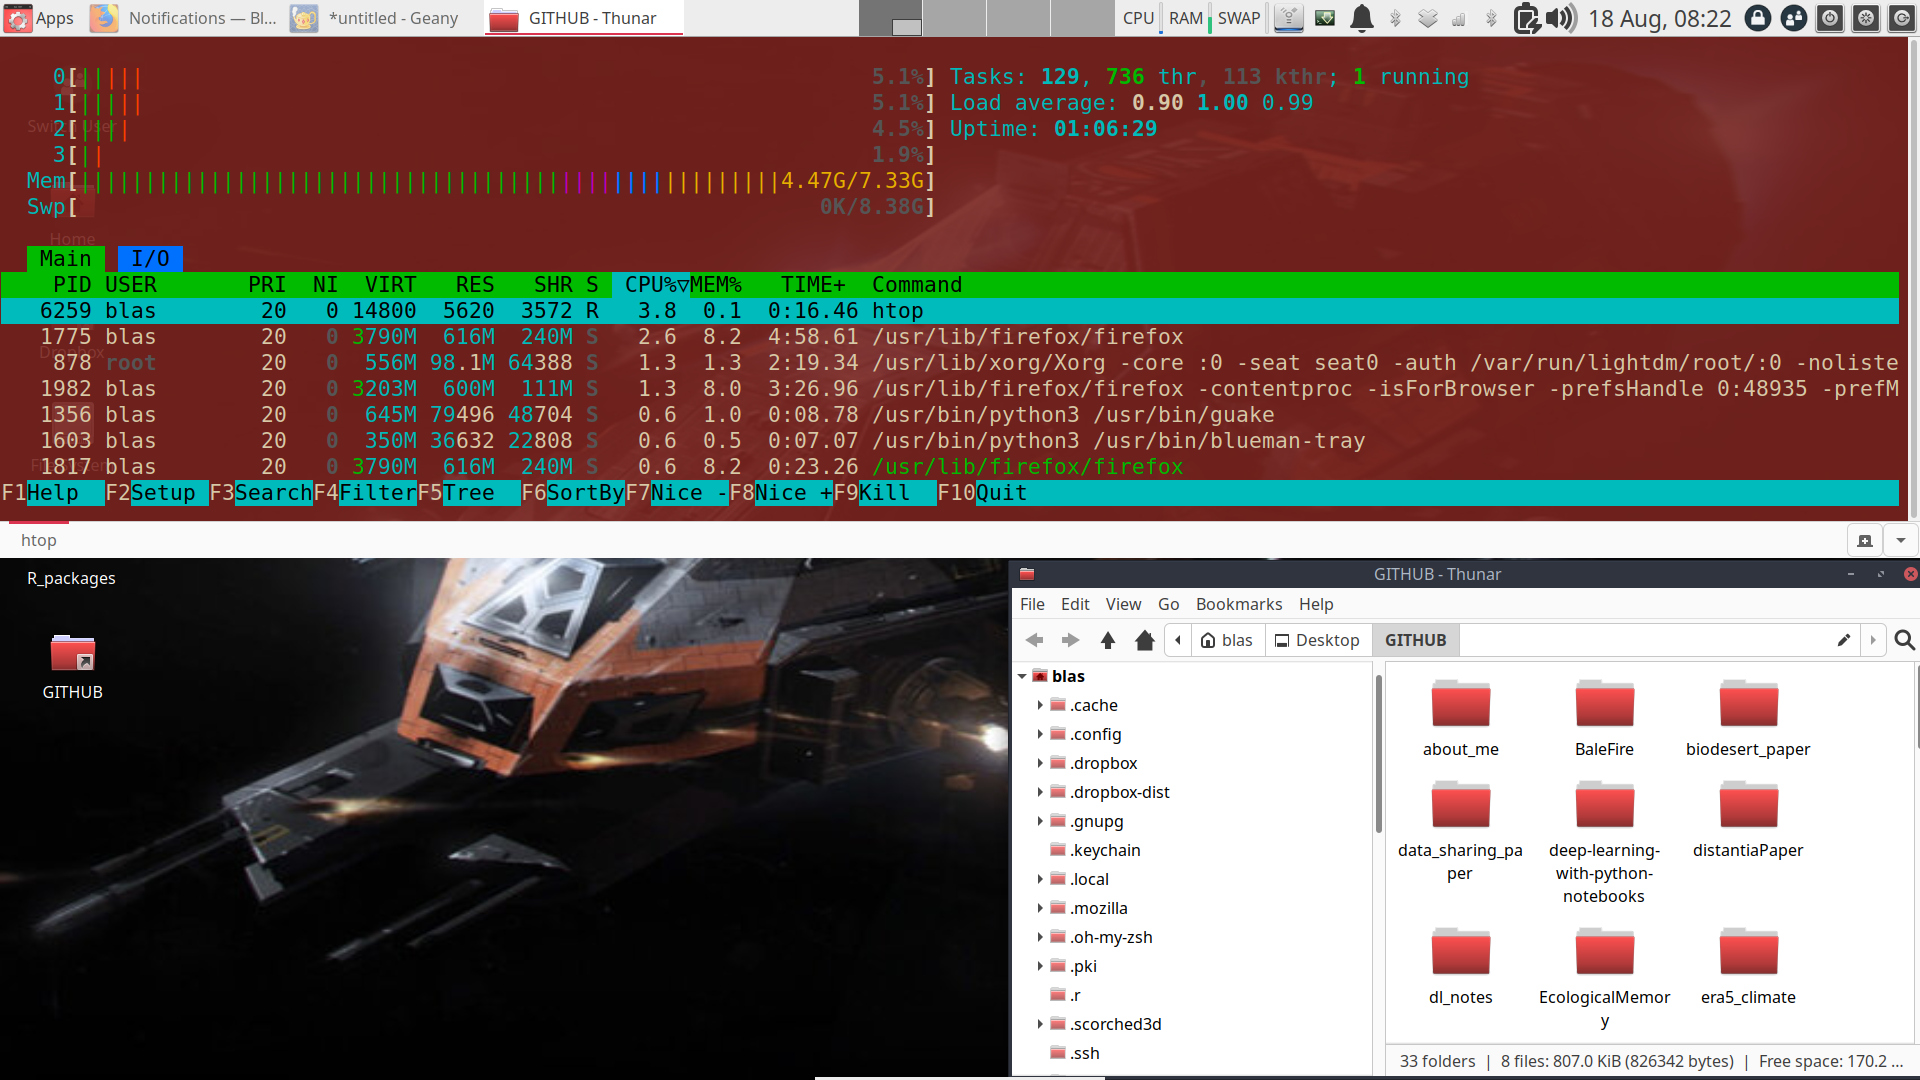Image resolution: width=1920 pixels, height=1080 pixels.
Task: Expand the .mozilla tree folder
Action: (x=1040, y=908)
